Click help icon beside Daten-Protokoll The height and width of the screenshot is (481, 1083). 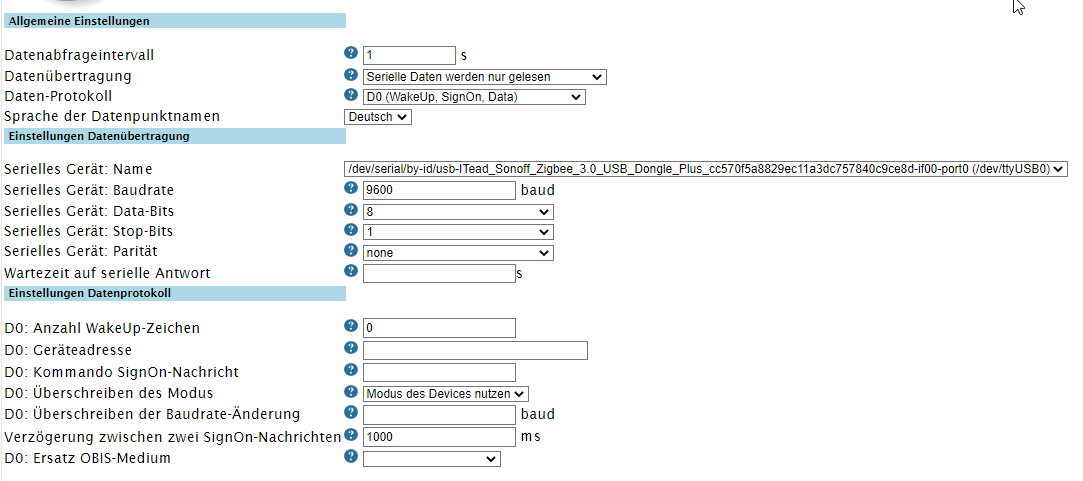351,96
